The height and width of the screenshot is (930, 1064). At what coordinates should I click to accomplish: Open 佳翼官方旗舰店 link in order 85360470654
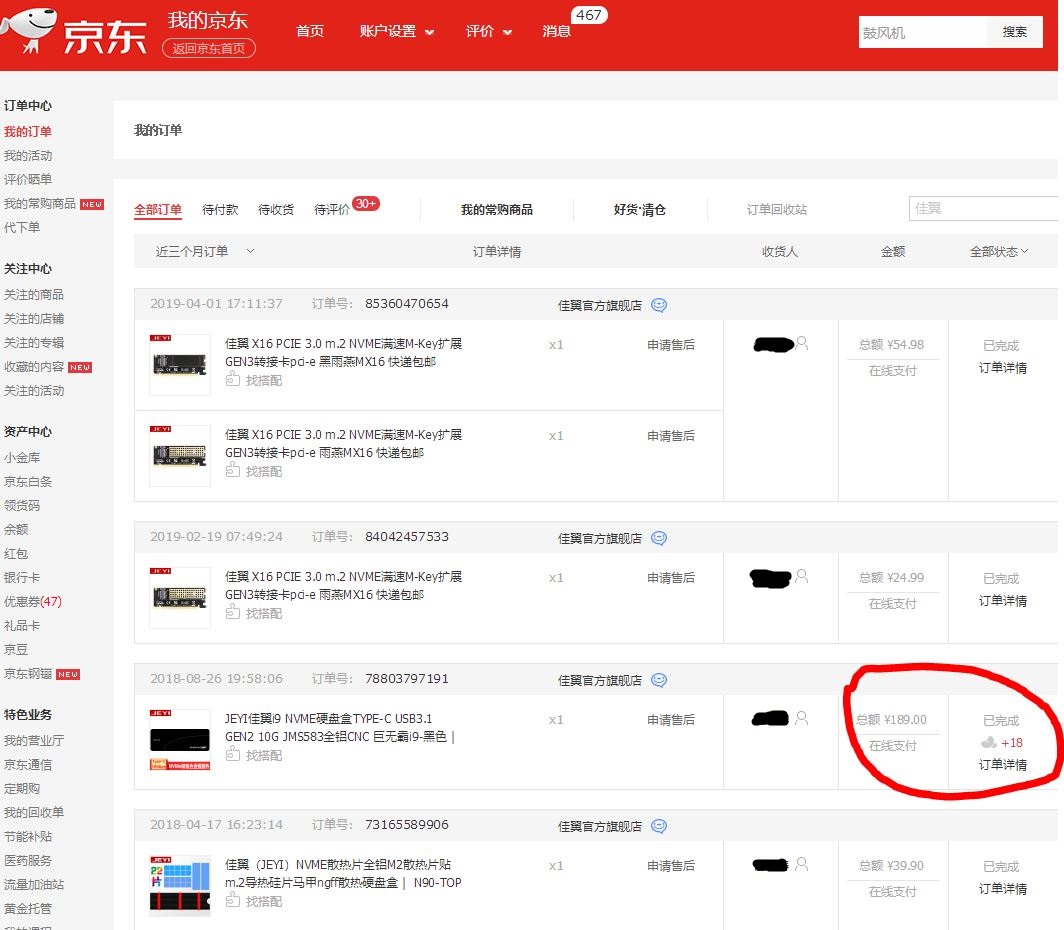pyautogui.click(x=599, y=305)
